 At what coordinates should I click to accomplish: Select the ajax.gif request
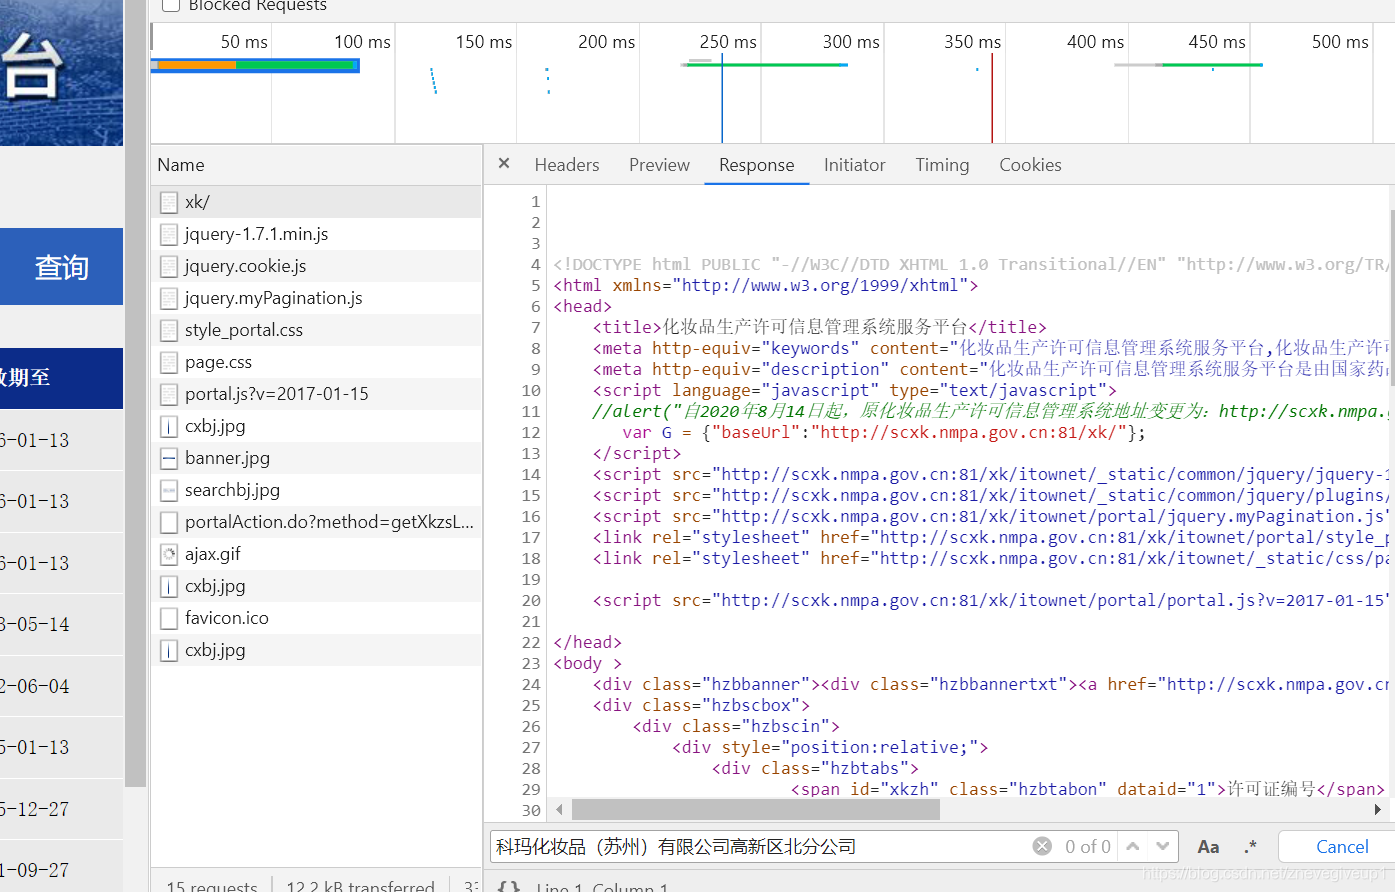point(316,554)
